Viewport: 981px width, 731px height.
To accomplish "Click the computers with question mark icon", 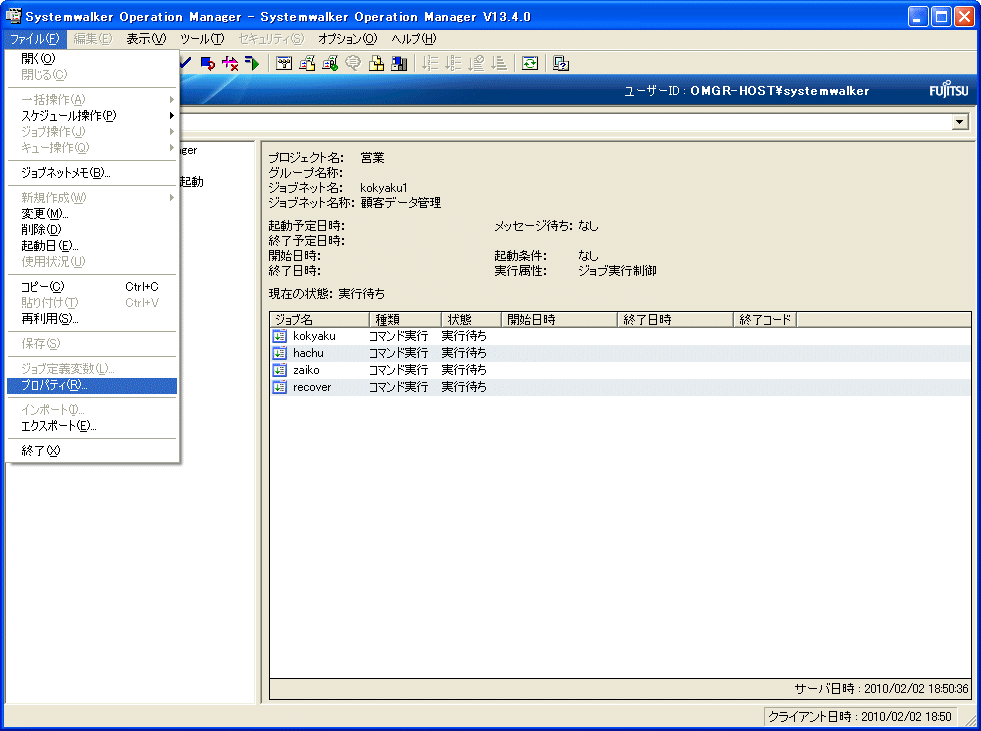I will tap(561, 63).
